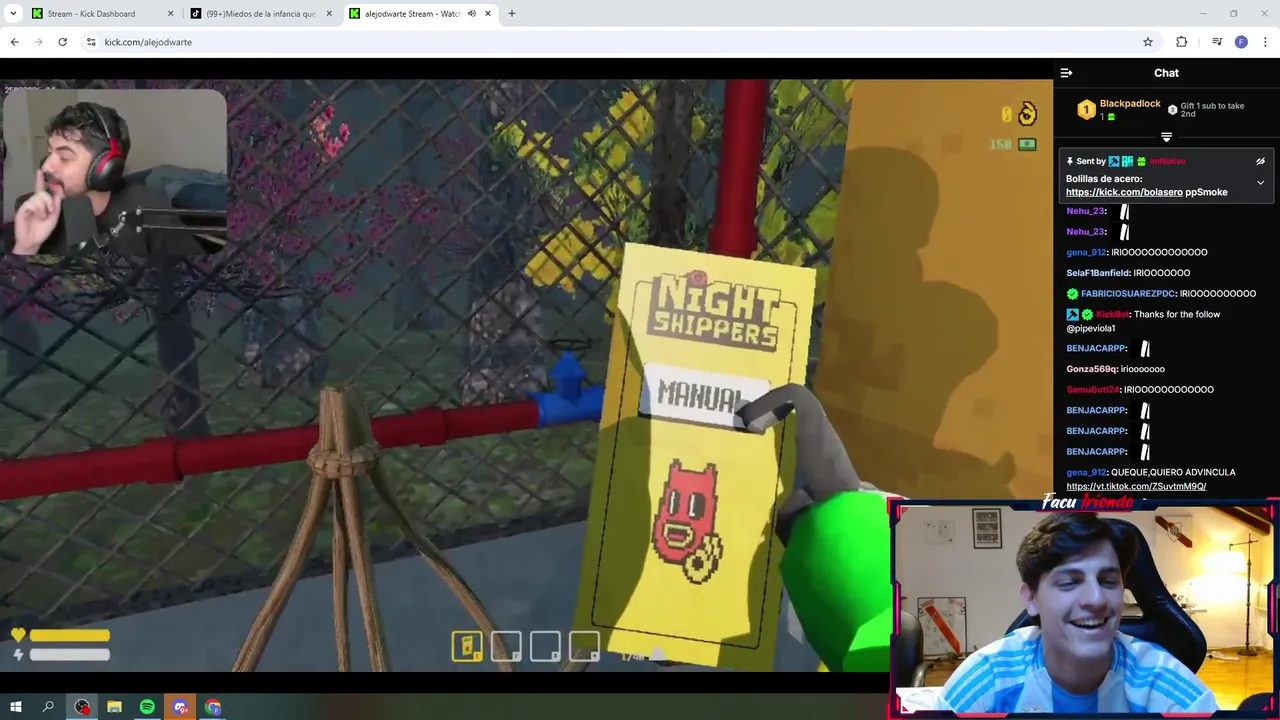Open Chrome's three-dot menu
The height and width of the screenshot is (720, 1280).
pyautogui.click(x=1265, y=42)
